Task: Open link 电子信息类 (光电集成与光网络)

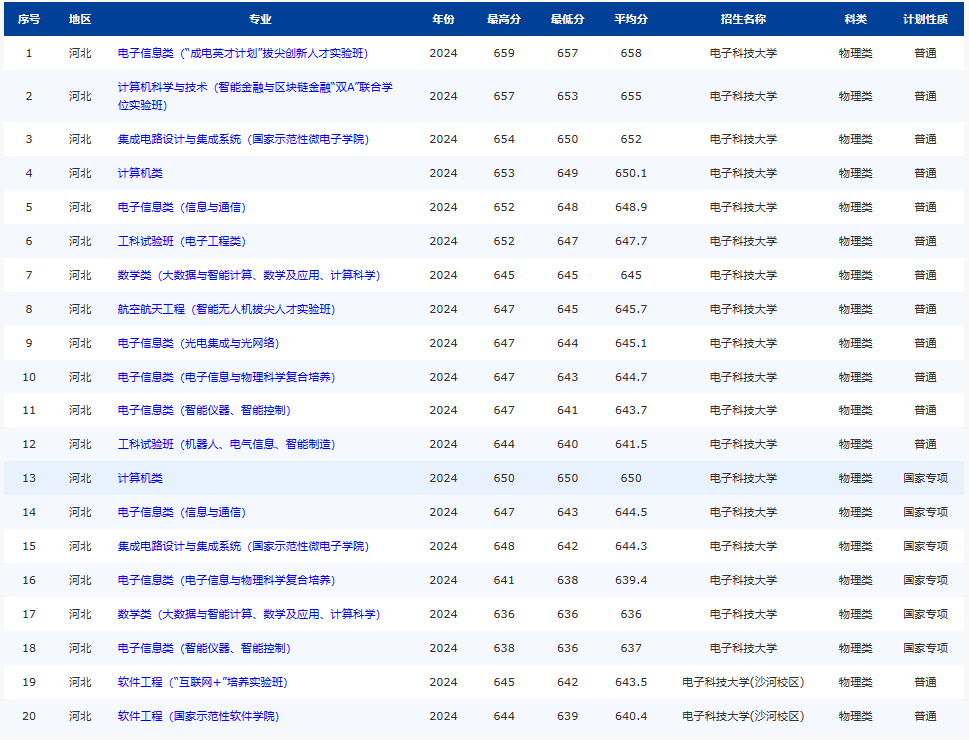Action: click(x=198, y=343)
